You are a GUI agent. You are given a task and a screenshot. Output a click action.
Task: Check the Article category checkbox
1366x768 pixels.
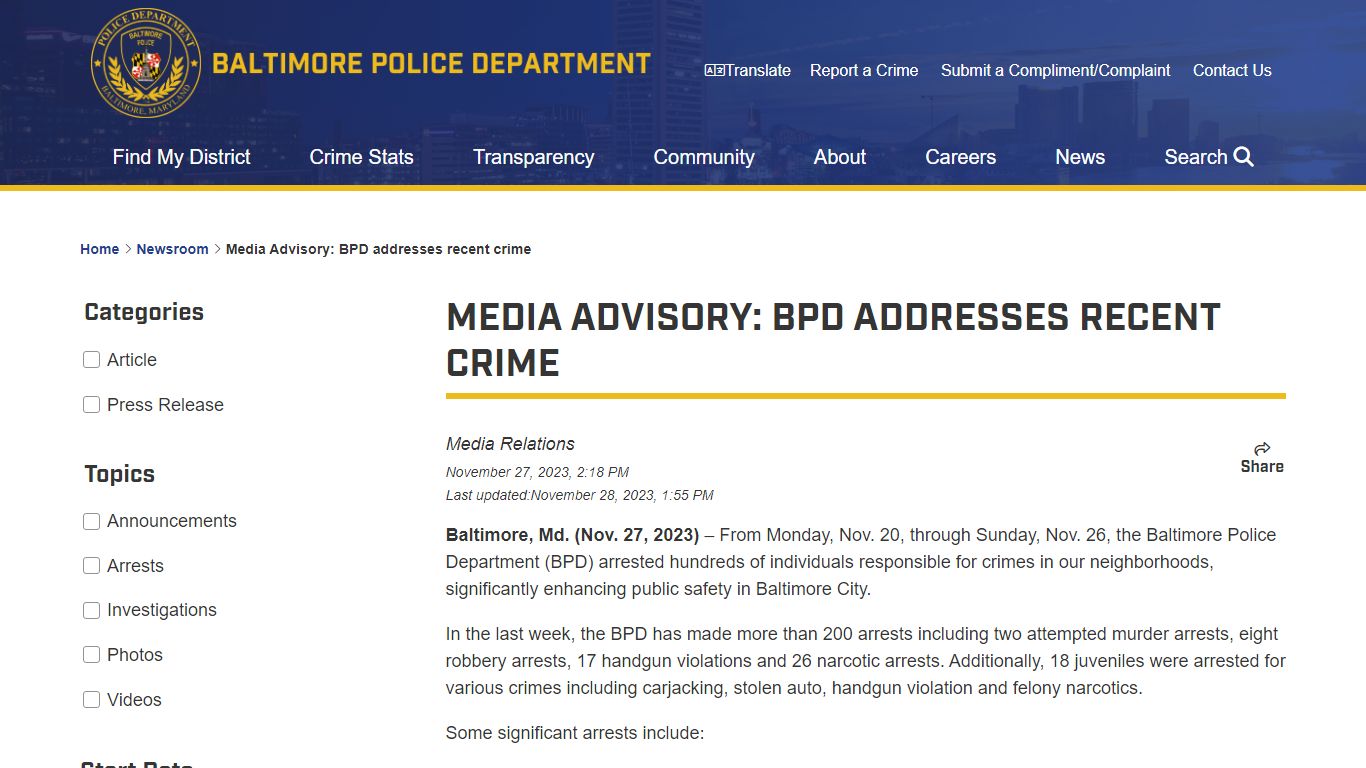[x=91, y=360]
